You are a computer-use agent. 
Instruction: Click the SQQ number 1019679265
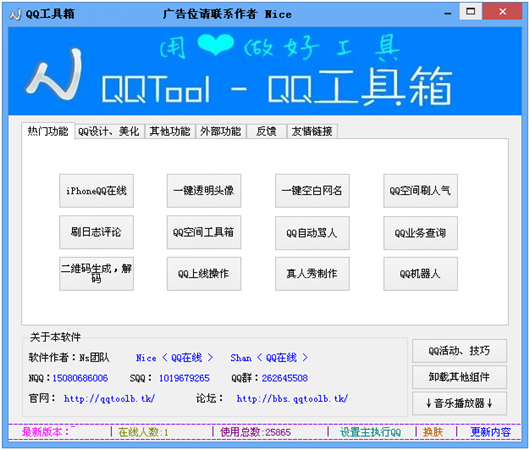coord(184,378)
